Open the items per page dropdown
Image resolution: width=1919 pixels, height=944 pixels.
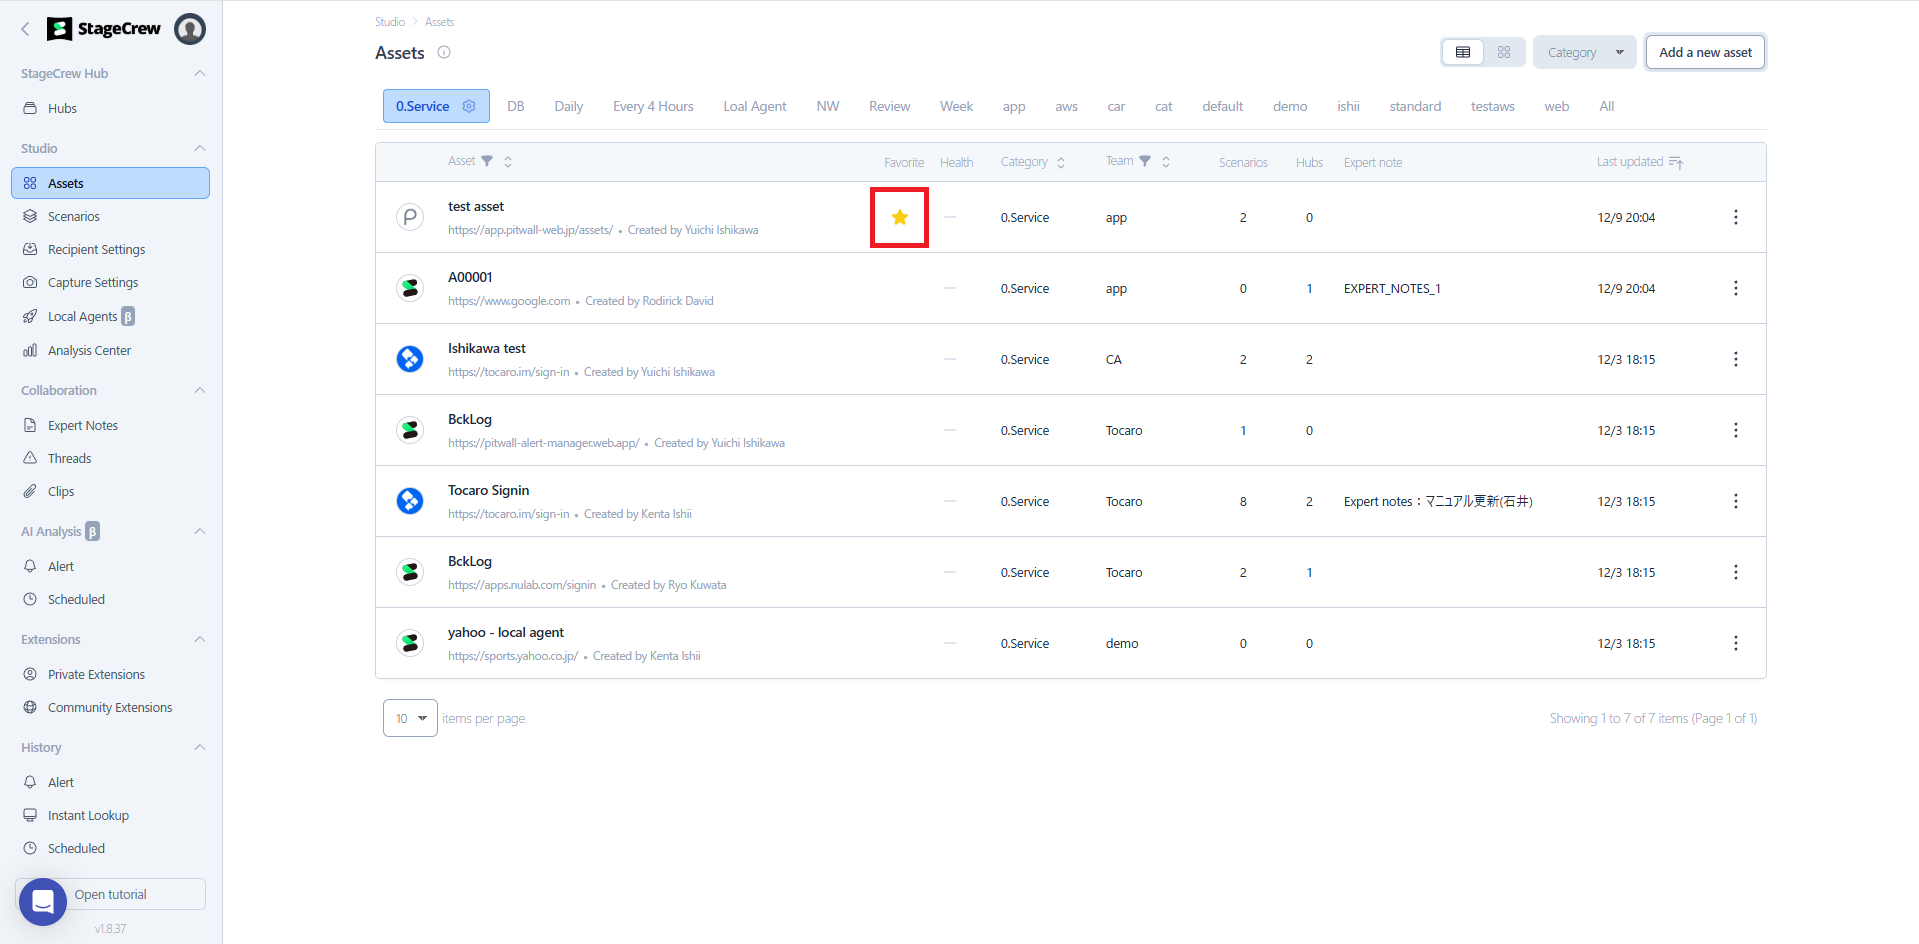410,718
